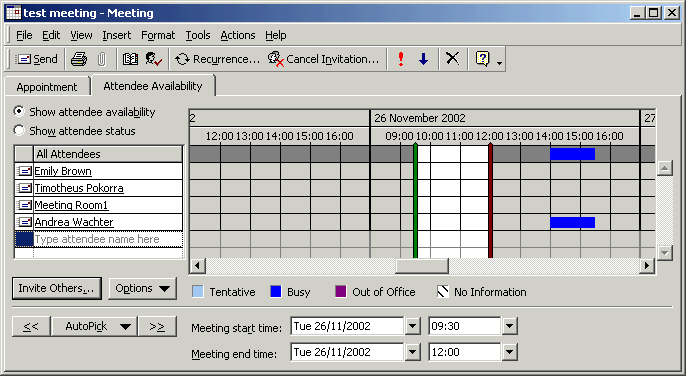Click the 09:30 start time field
Screen dimensions: 686x376
[x=465, y=326]
